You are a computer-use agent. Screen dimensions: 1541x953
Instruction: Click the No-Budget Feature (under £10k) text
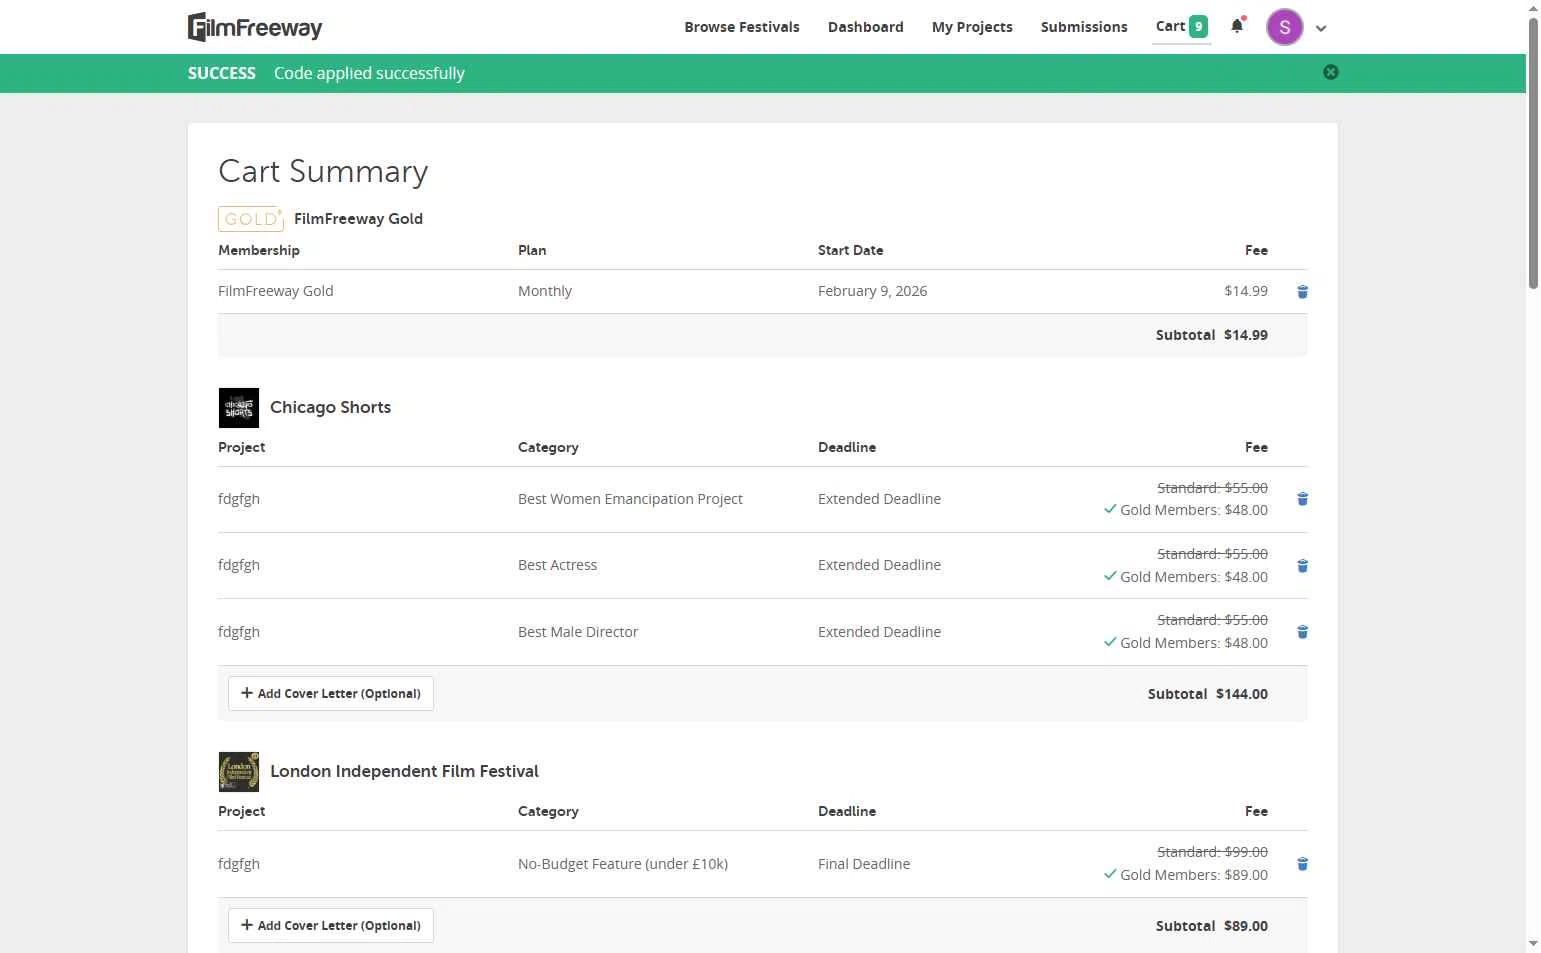623,864
